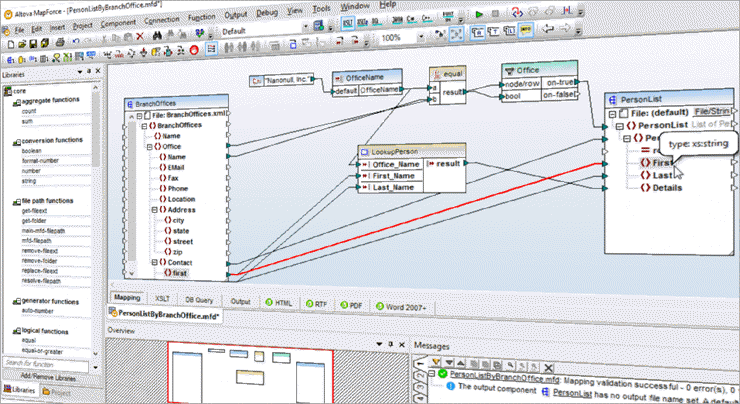Open Find with binoculars icon
The image size is (740, 404).
(157, 35)
